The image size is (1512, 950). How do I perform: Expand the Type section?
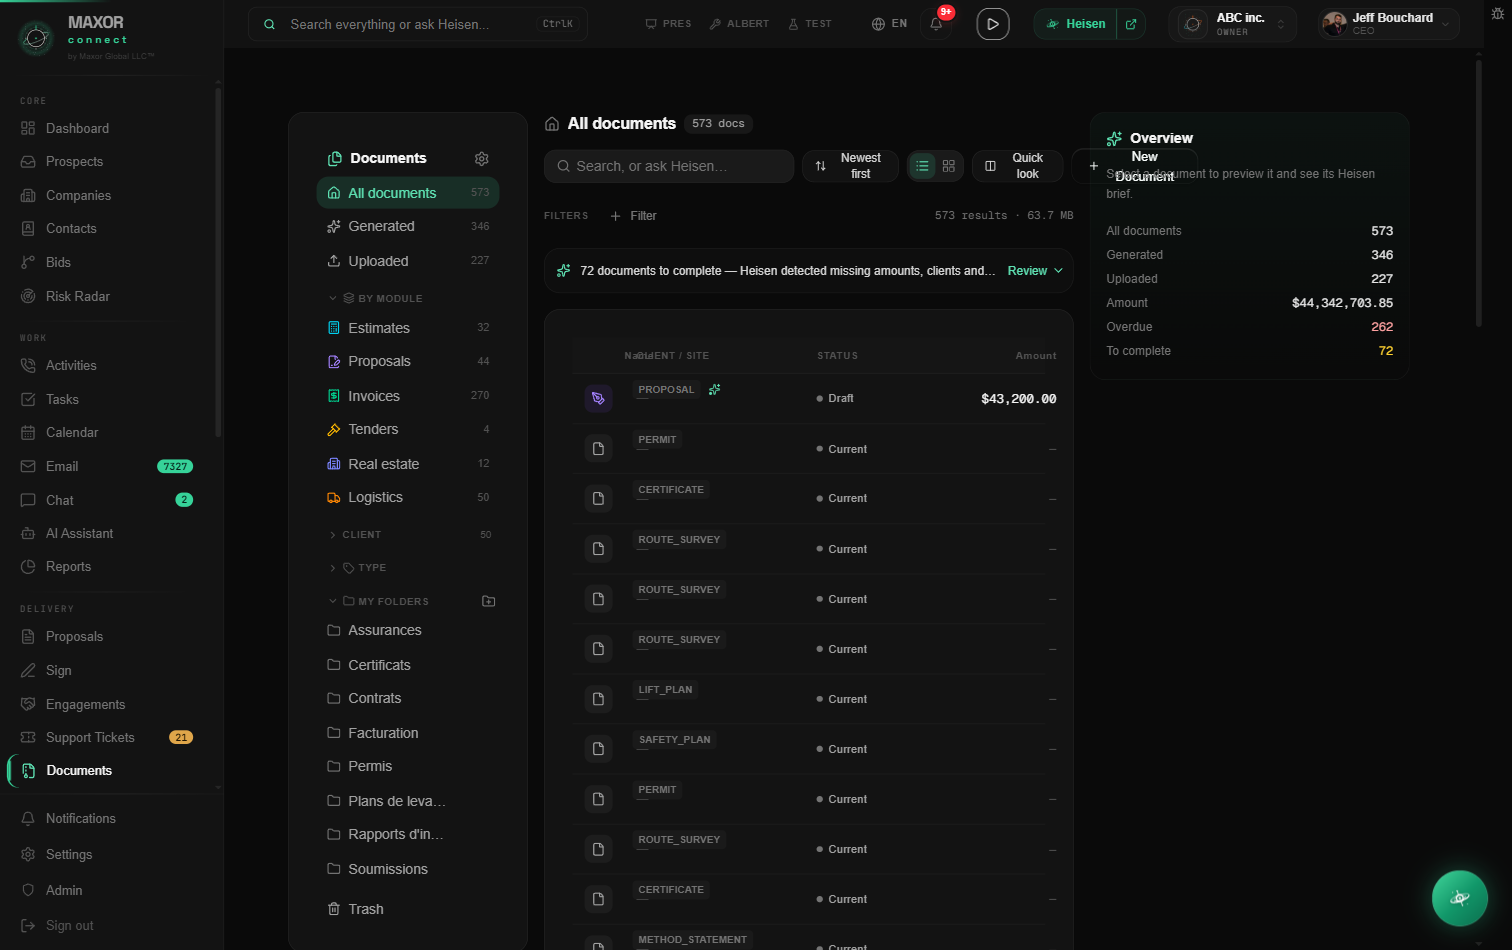point(358,568)
